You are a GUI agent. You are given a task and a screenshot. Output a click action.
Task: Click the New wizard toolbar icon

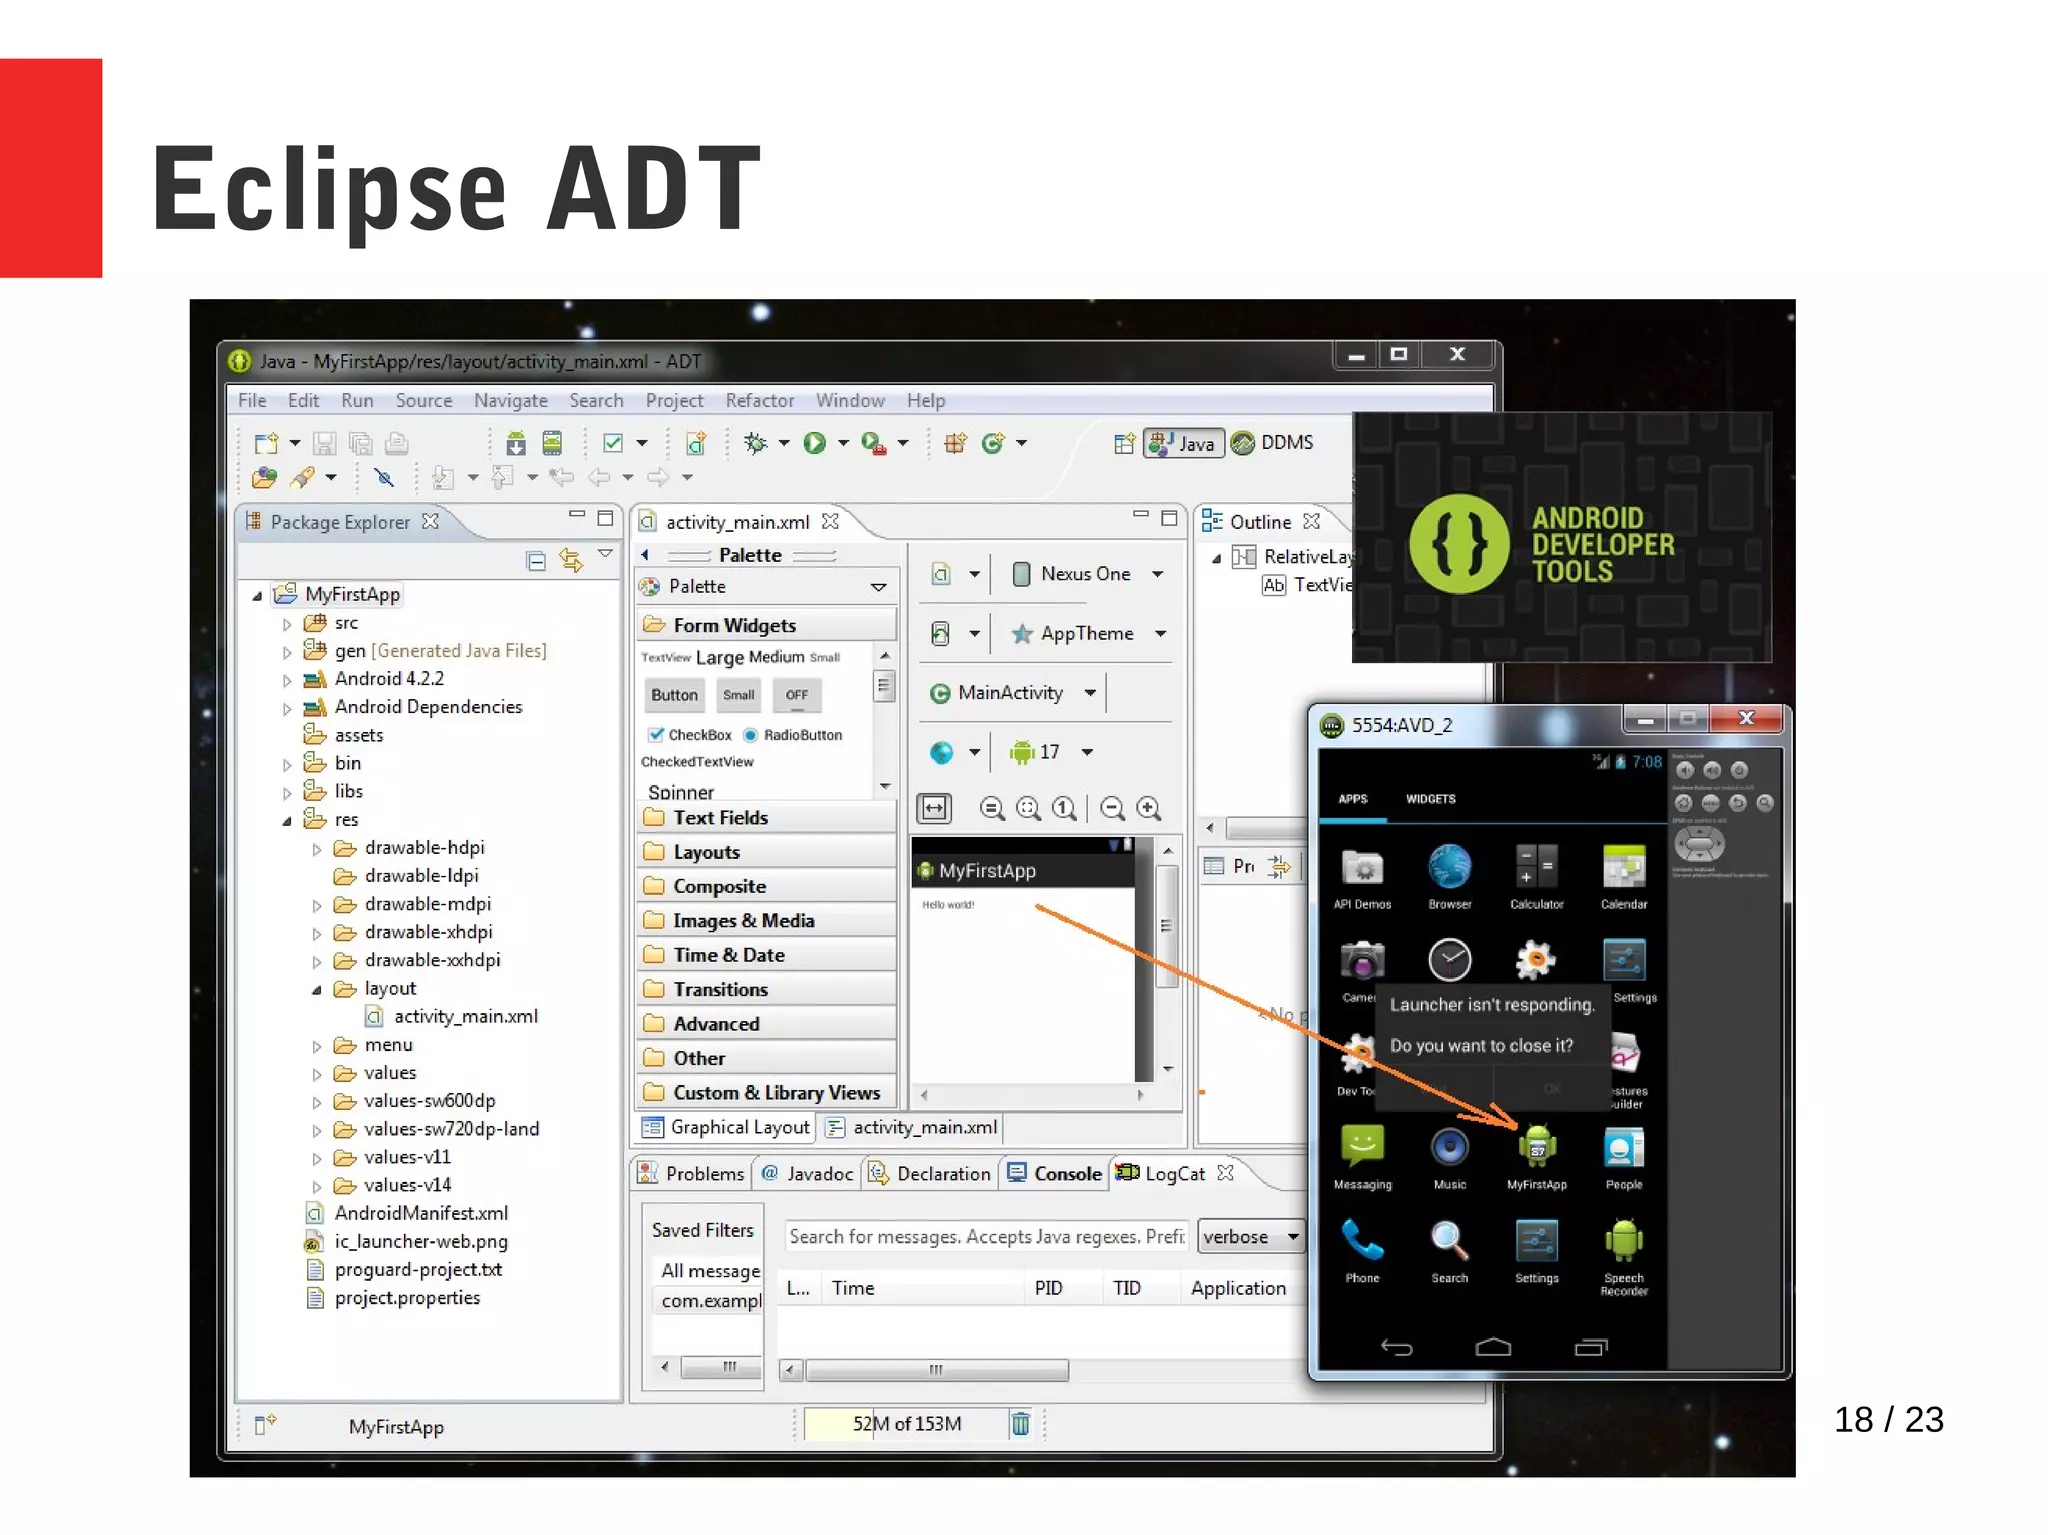pyautogui.click(x=266, y=443)
